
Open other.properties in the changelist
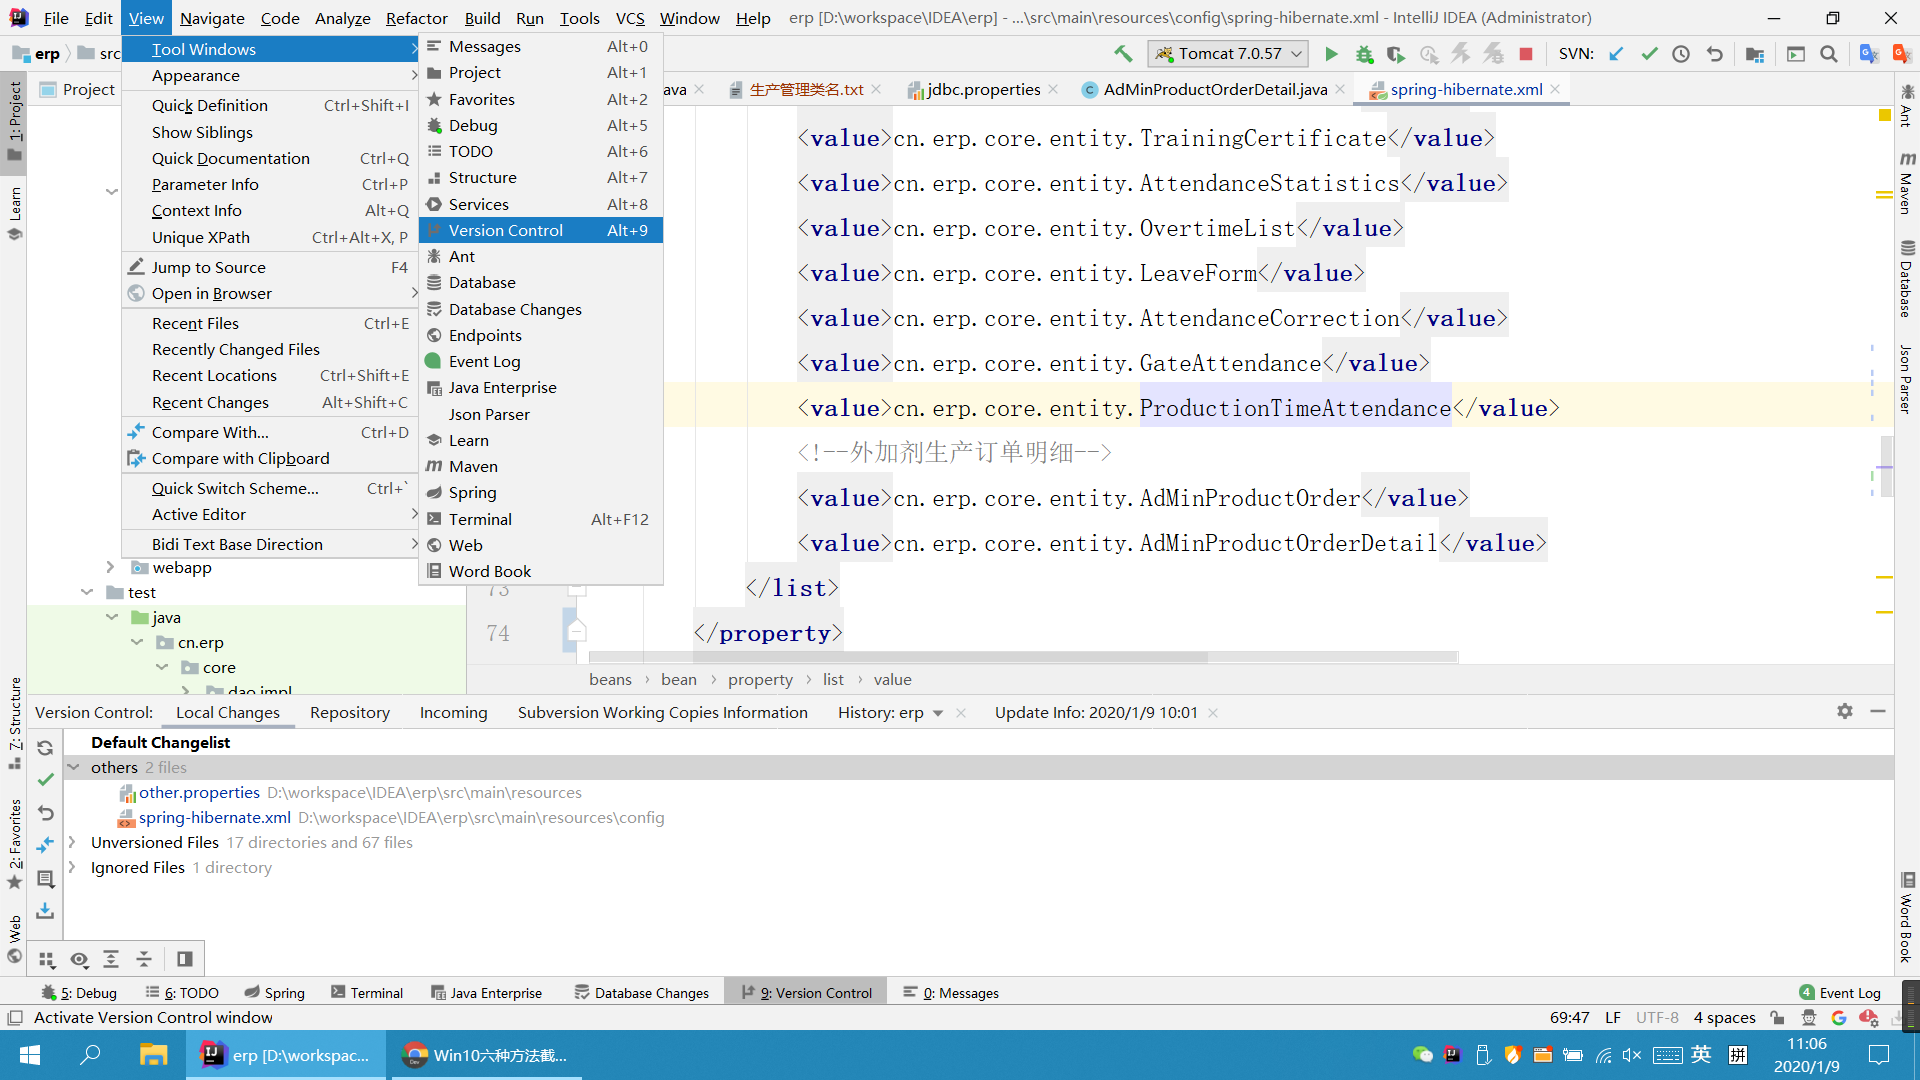[x=199, y=793]
